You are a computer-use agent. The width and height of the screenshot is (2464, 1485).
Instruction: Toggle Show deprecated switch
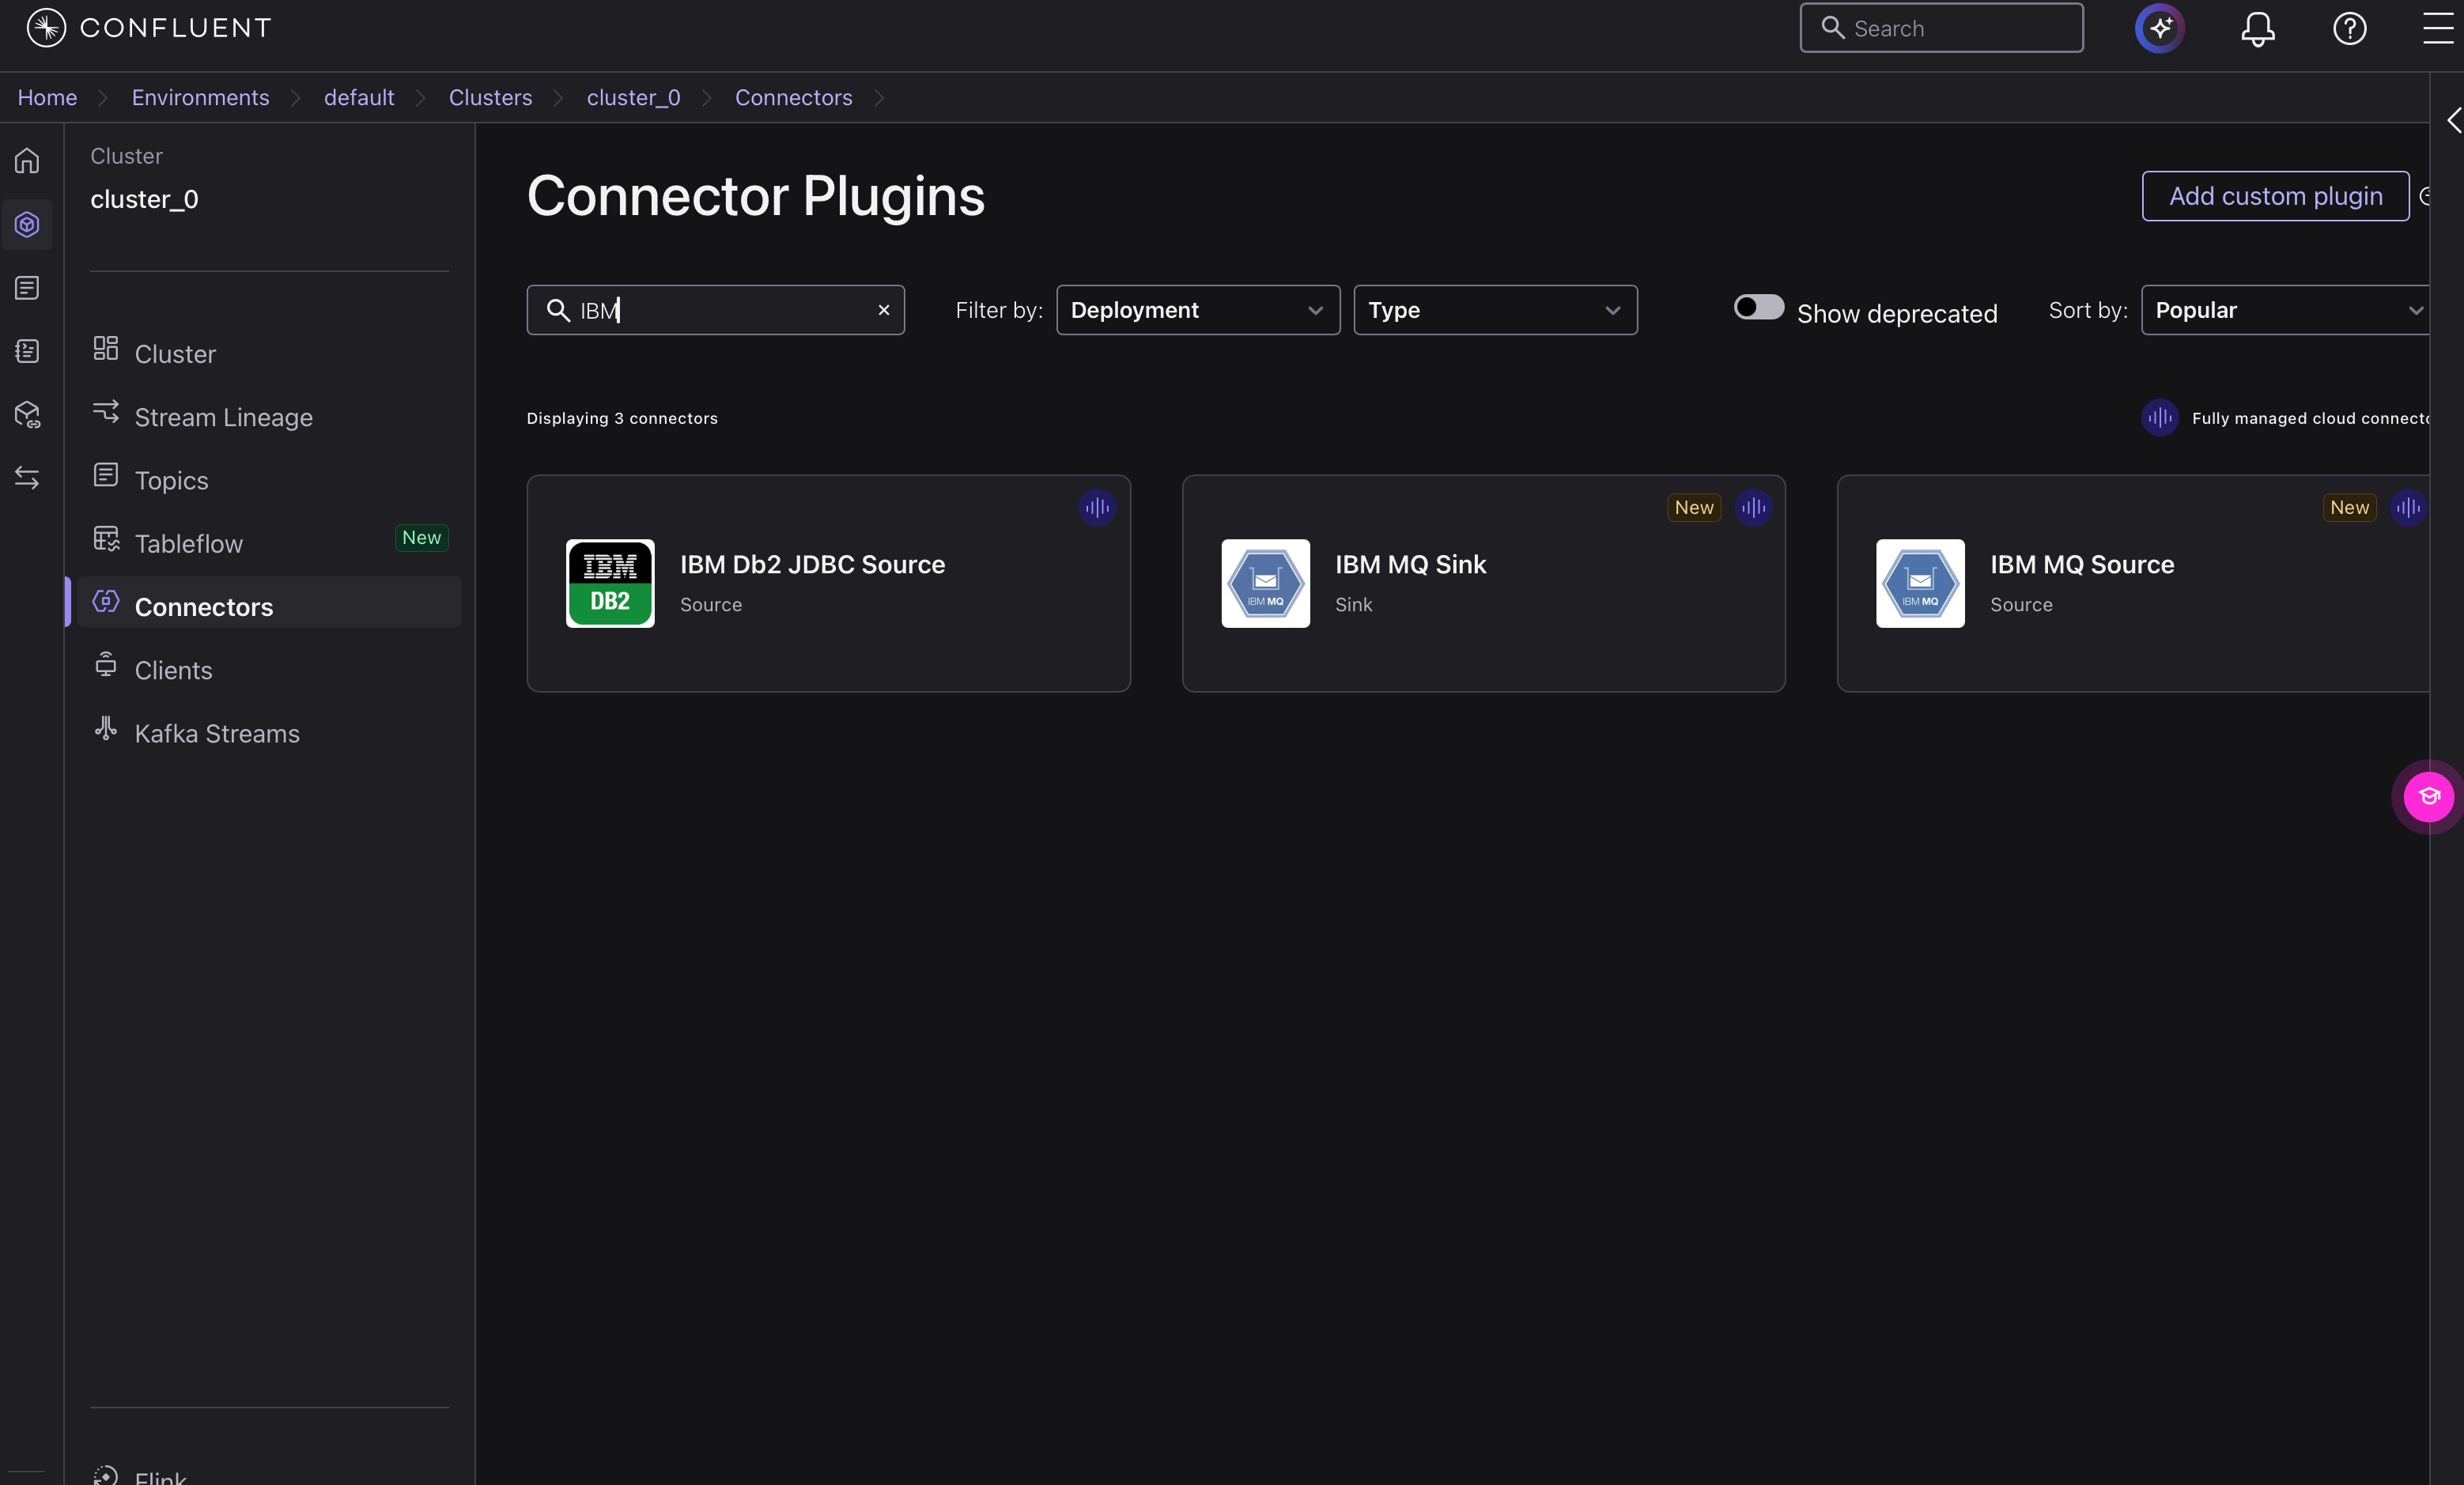pos(1758,307)
